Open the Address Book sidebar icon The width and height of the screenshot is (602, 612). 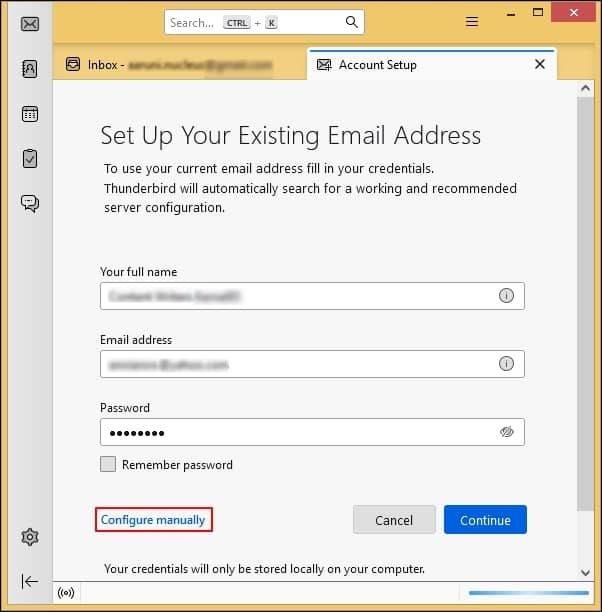coord(30,69)
